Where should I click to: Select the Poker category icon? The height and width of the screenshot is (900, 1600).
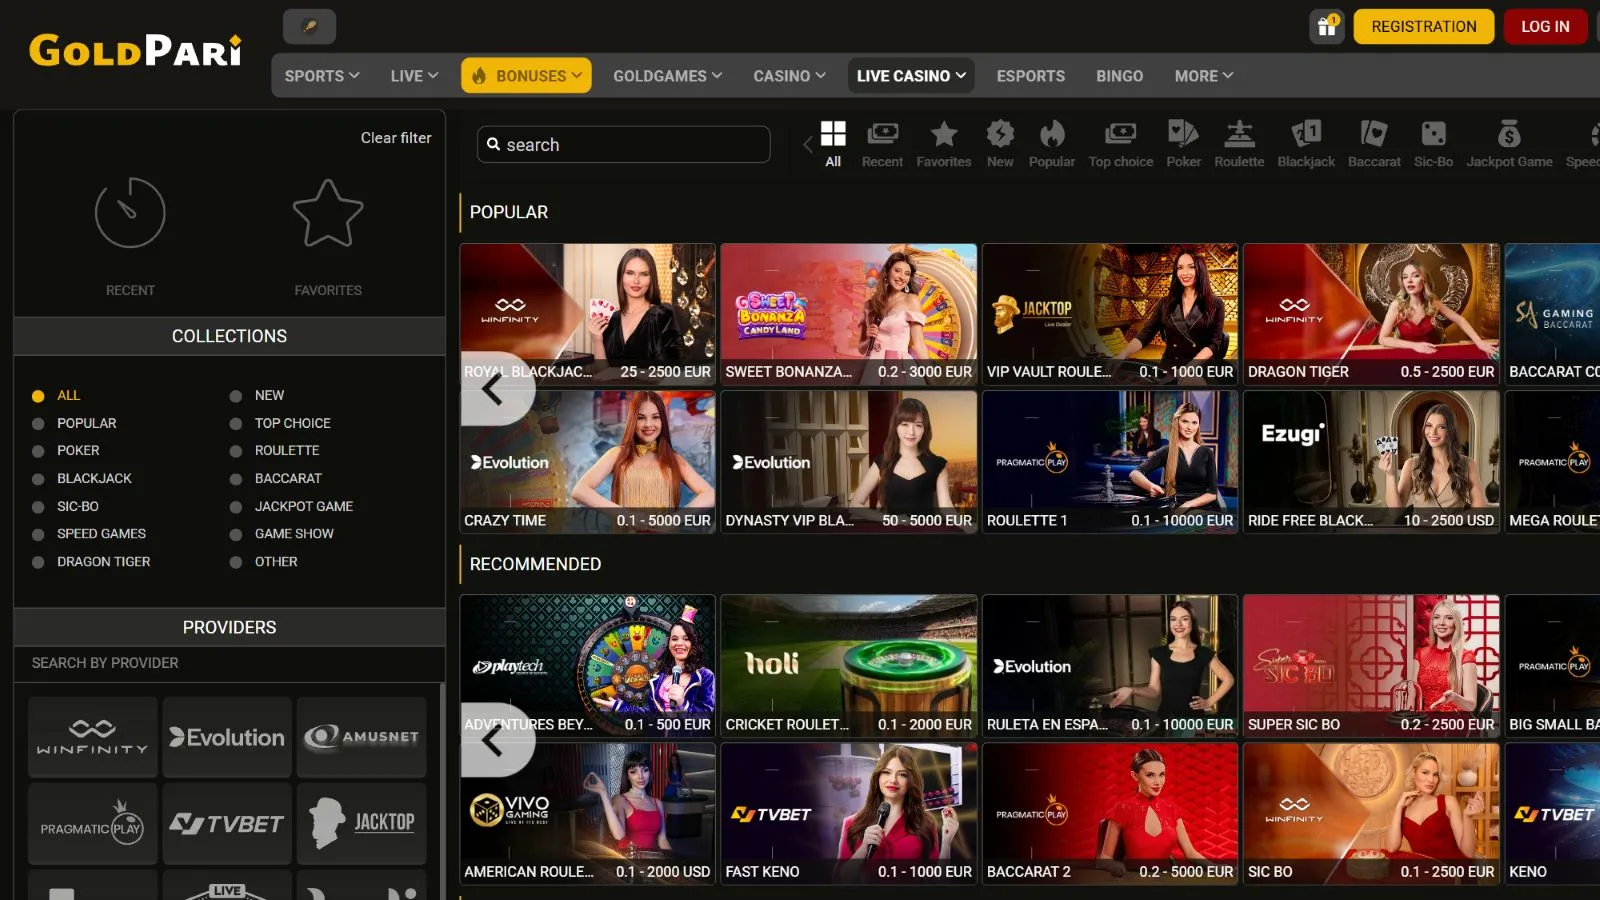1183,134
